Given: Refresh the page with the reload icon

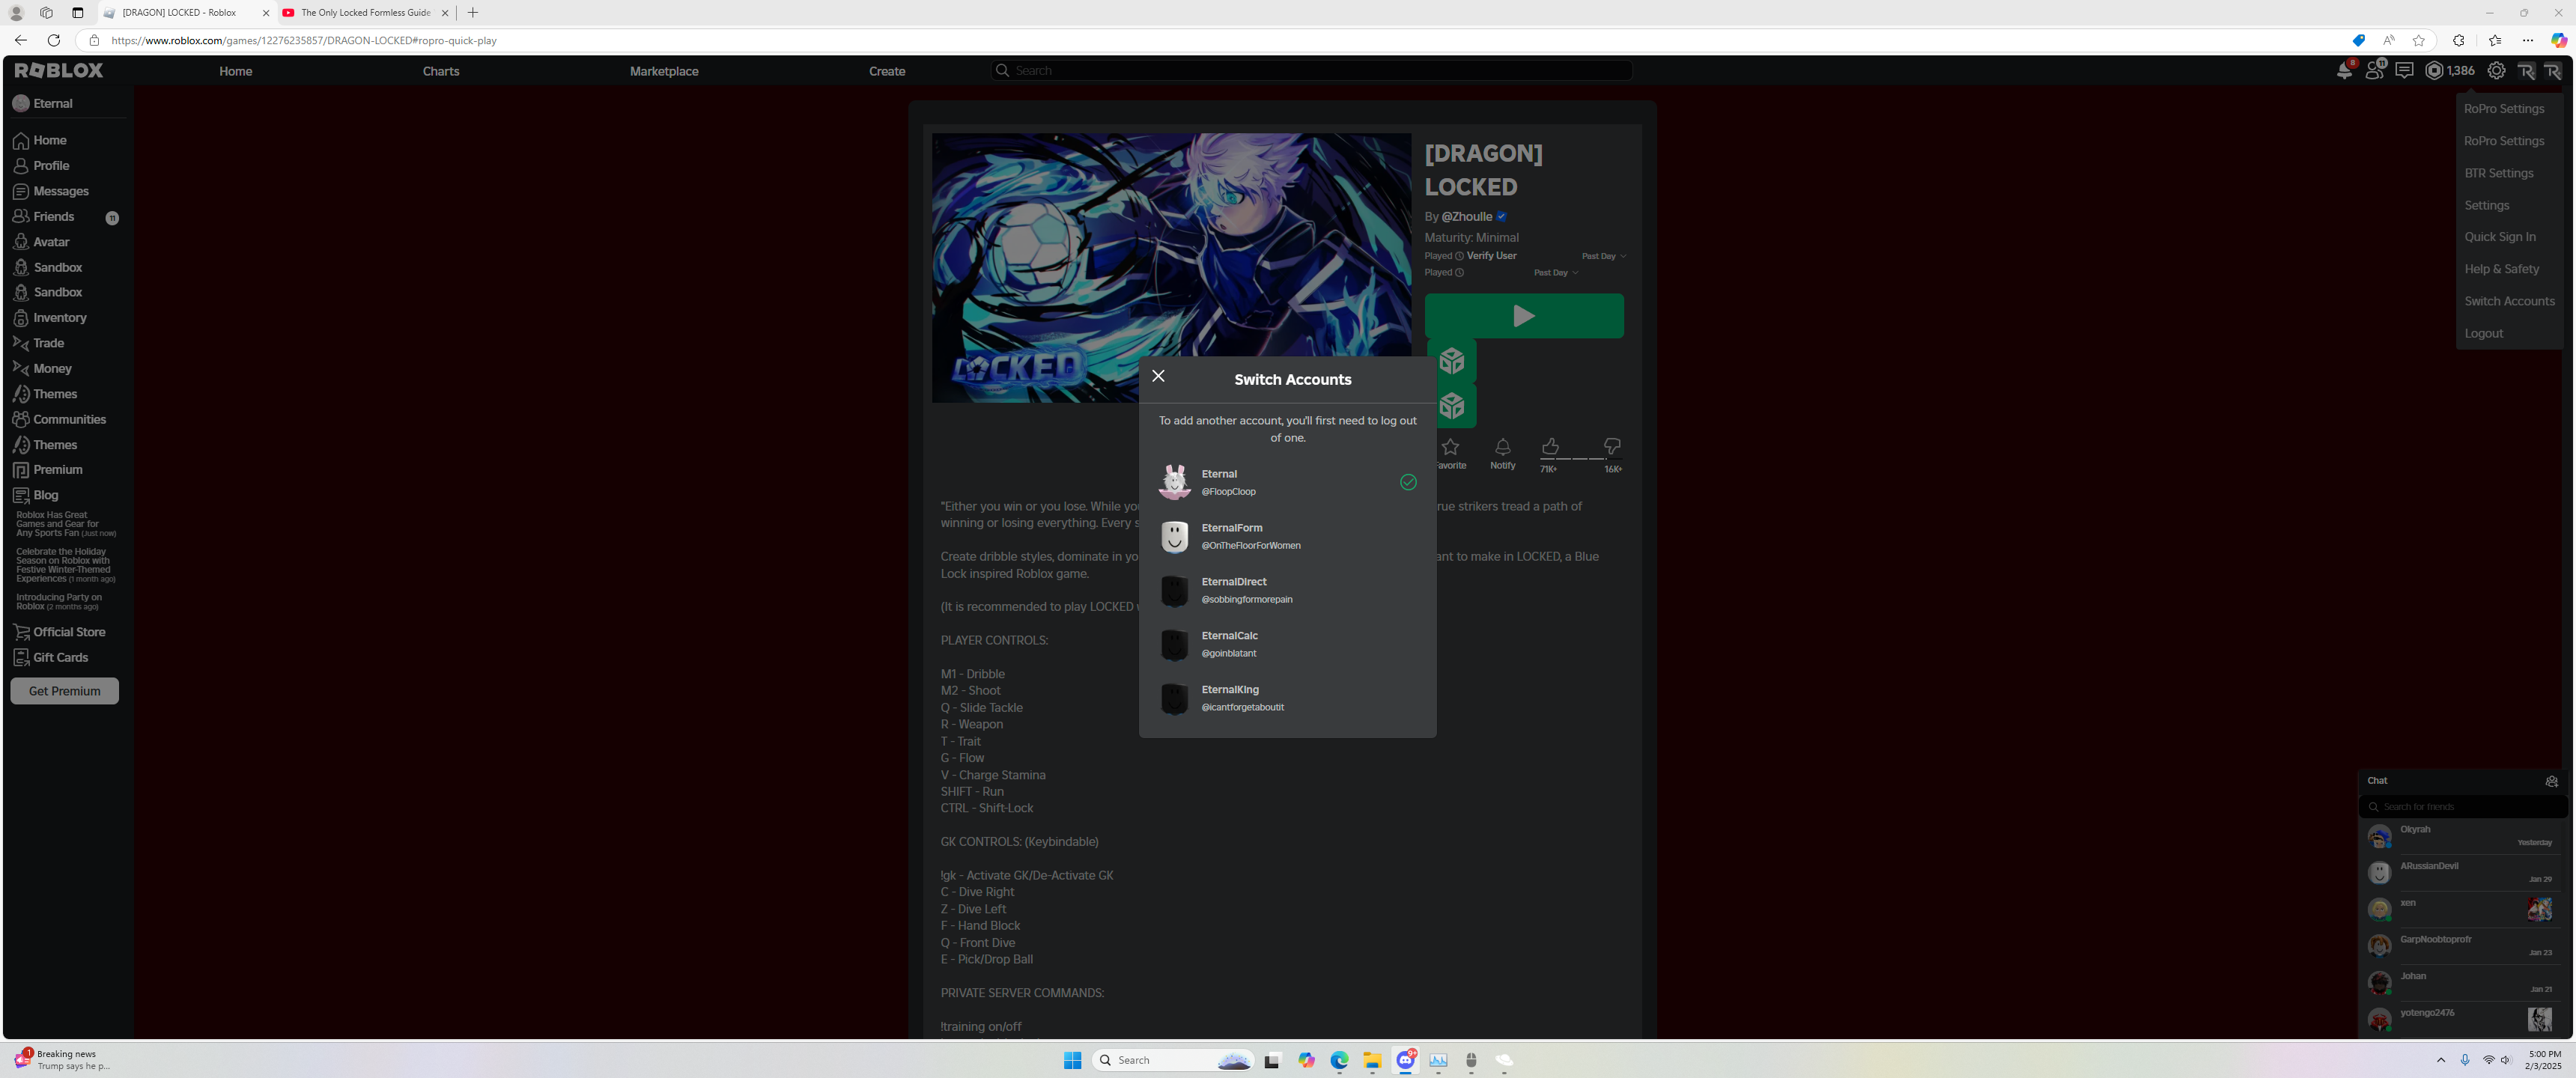Looking at the screenshot, I should click(x=54, y=40).
